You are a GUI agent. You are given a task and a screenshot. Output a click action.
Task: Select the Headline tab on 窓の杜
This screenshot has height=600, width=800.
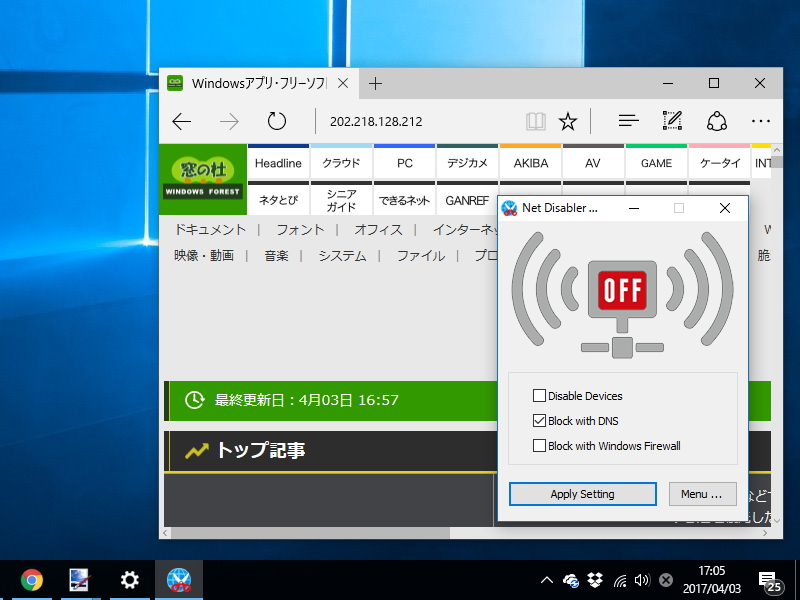click(x=277, y=163)
